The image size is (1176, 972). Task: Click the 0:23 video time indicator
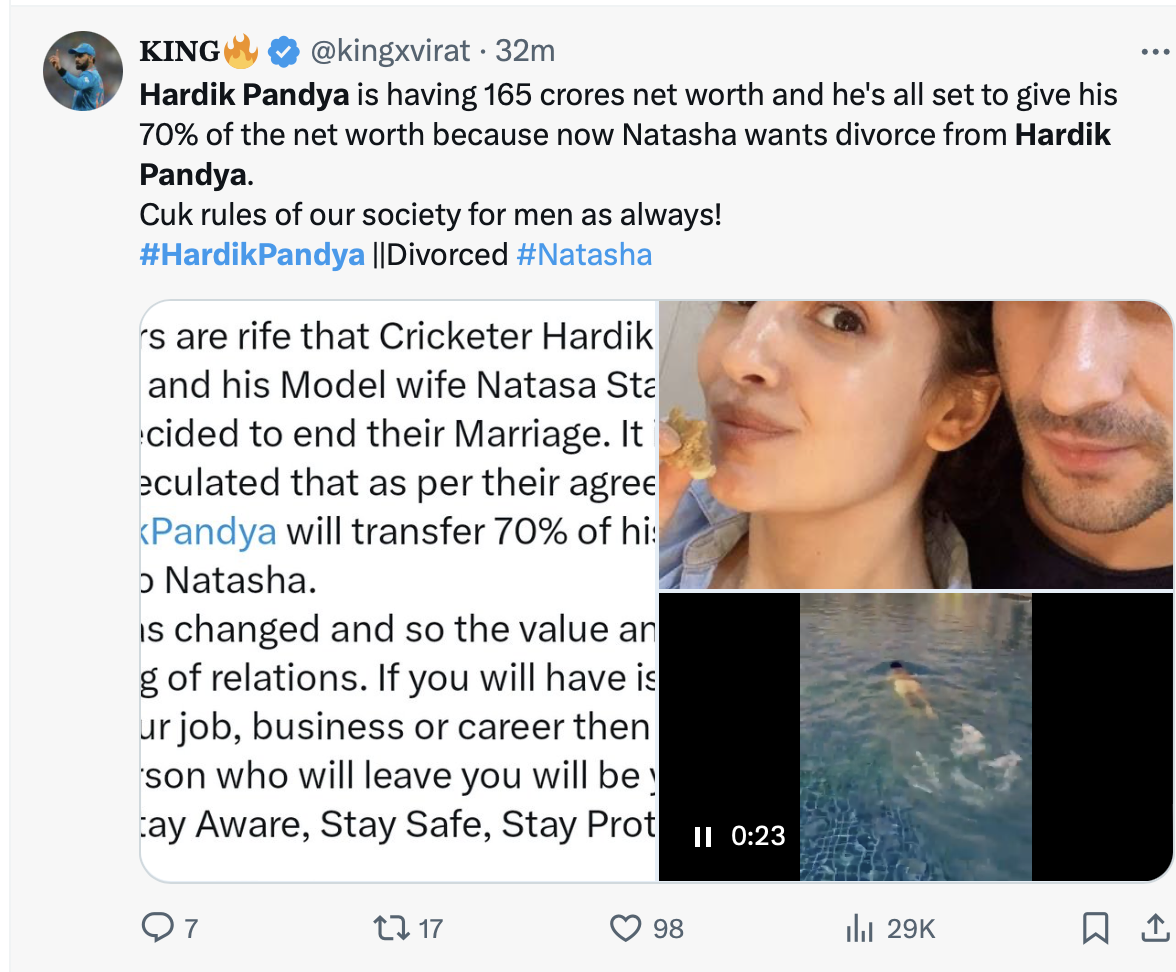pos(758,837)
